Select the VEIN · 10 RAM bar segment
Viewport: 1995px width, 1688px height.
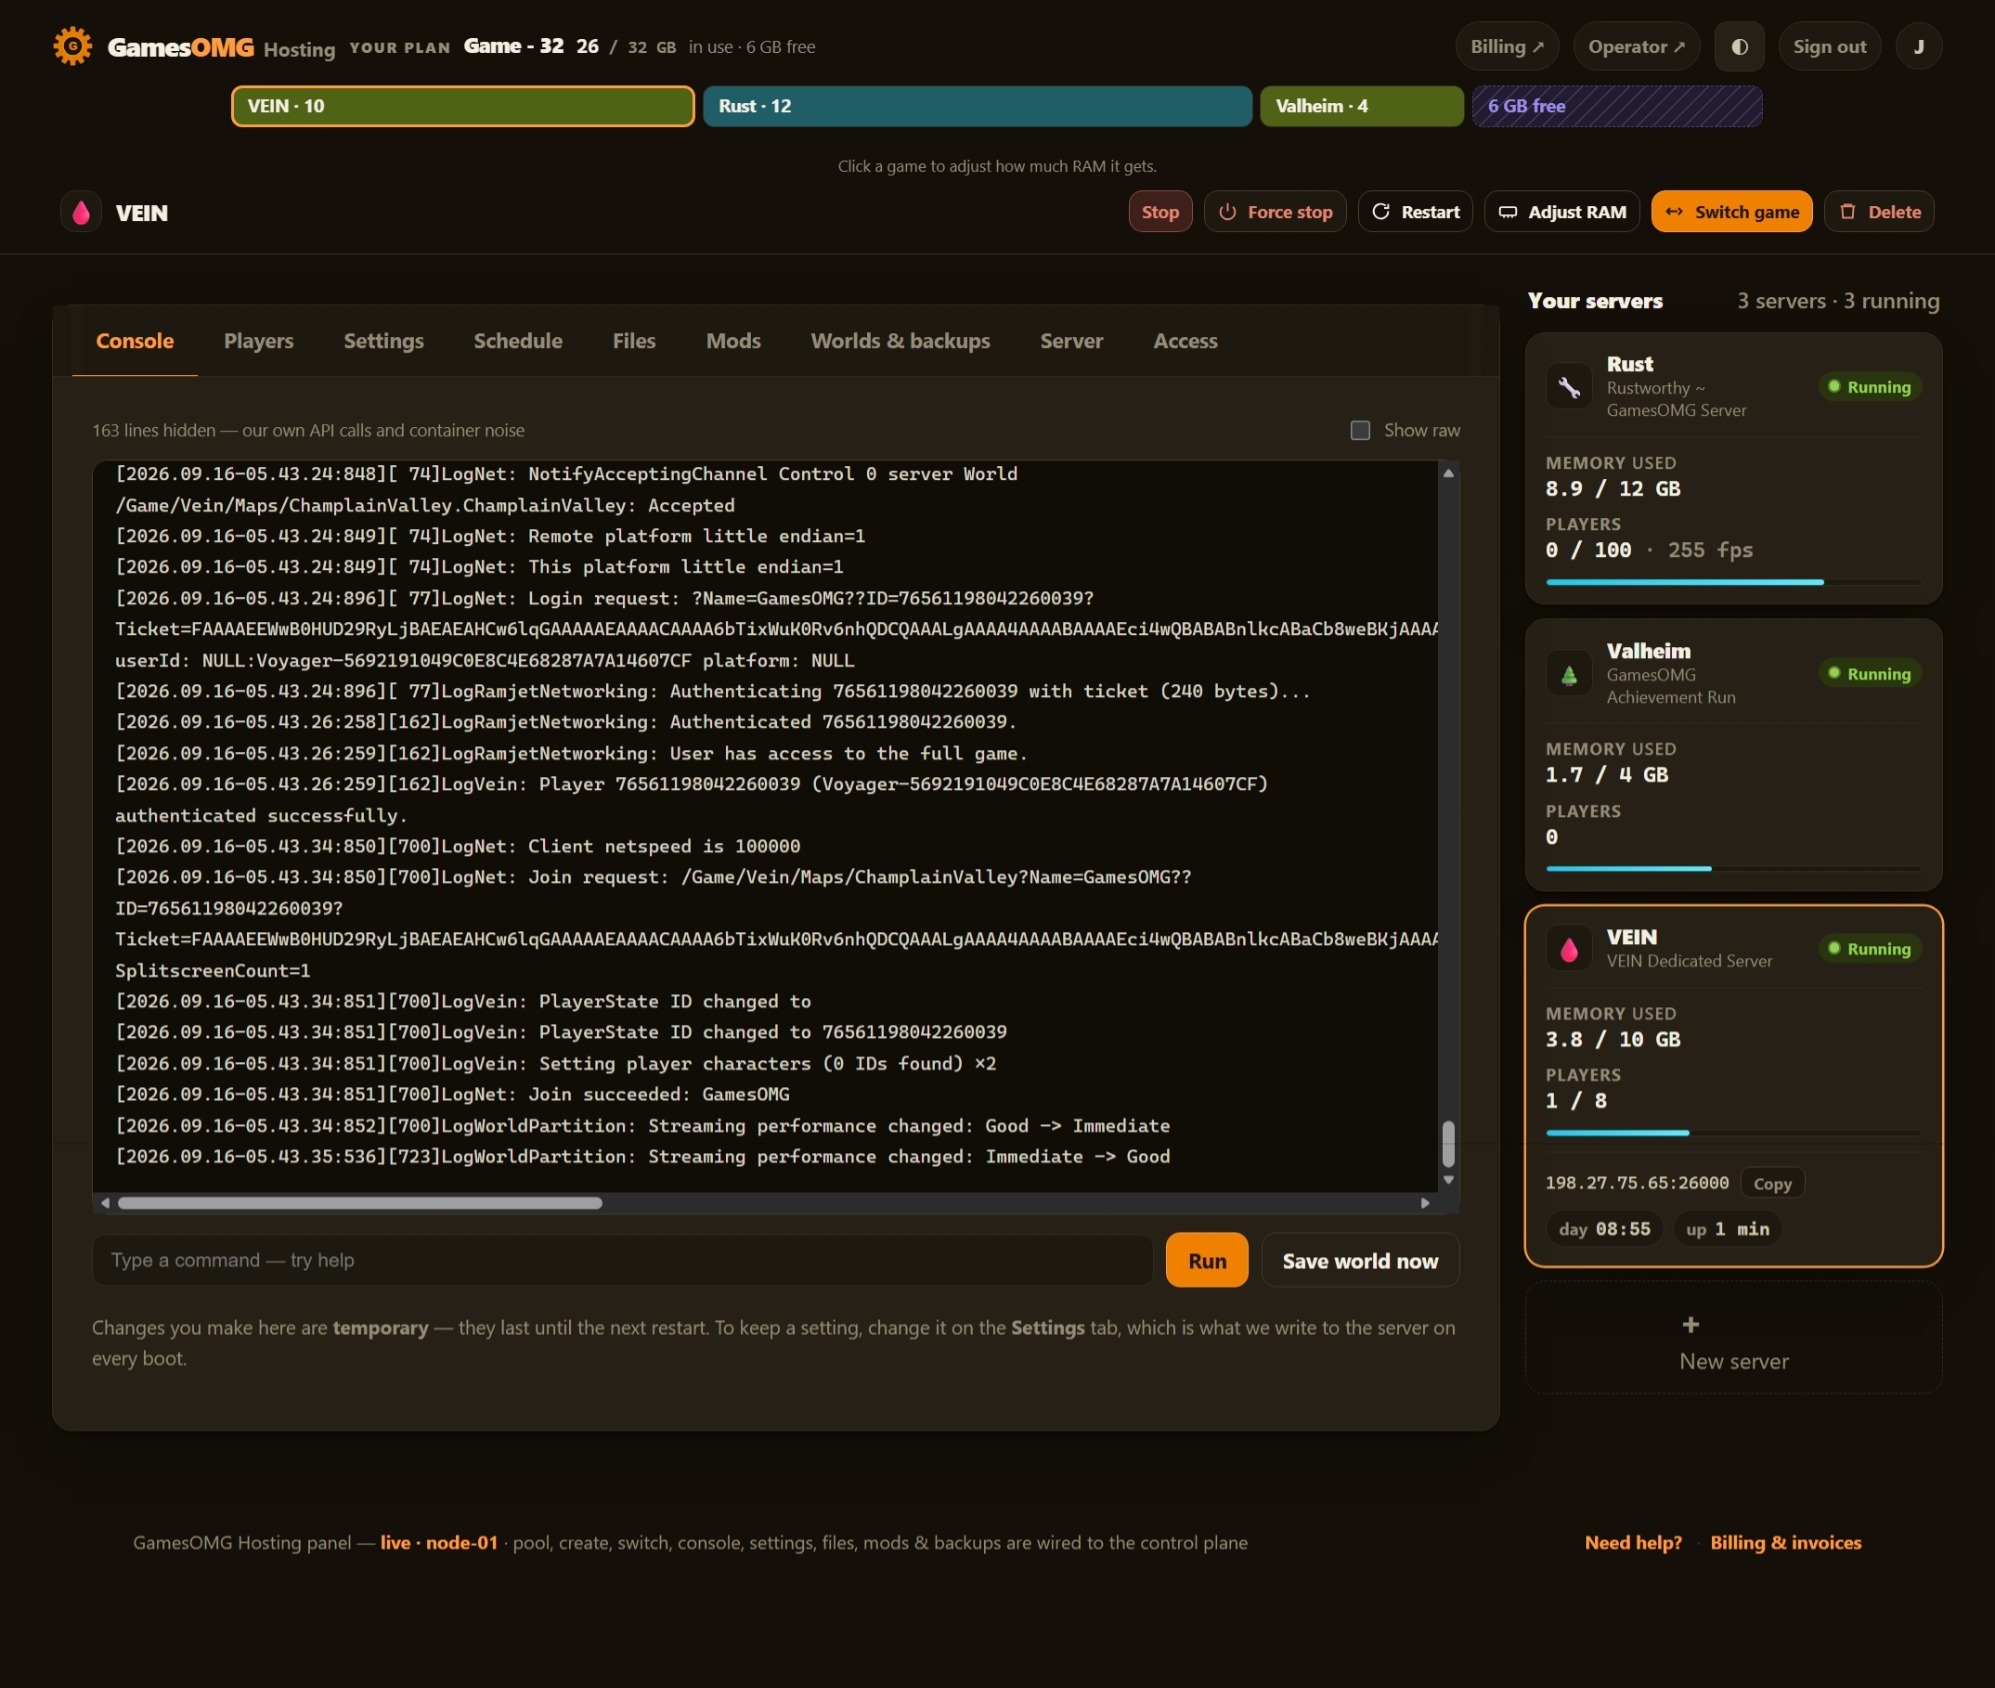tap(463, 106)
